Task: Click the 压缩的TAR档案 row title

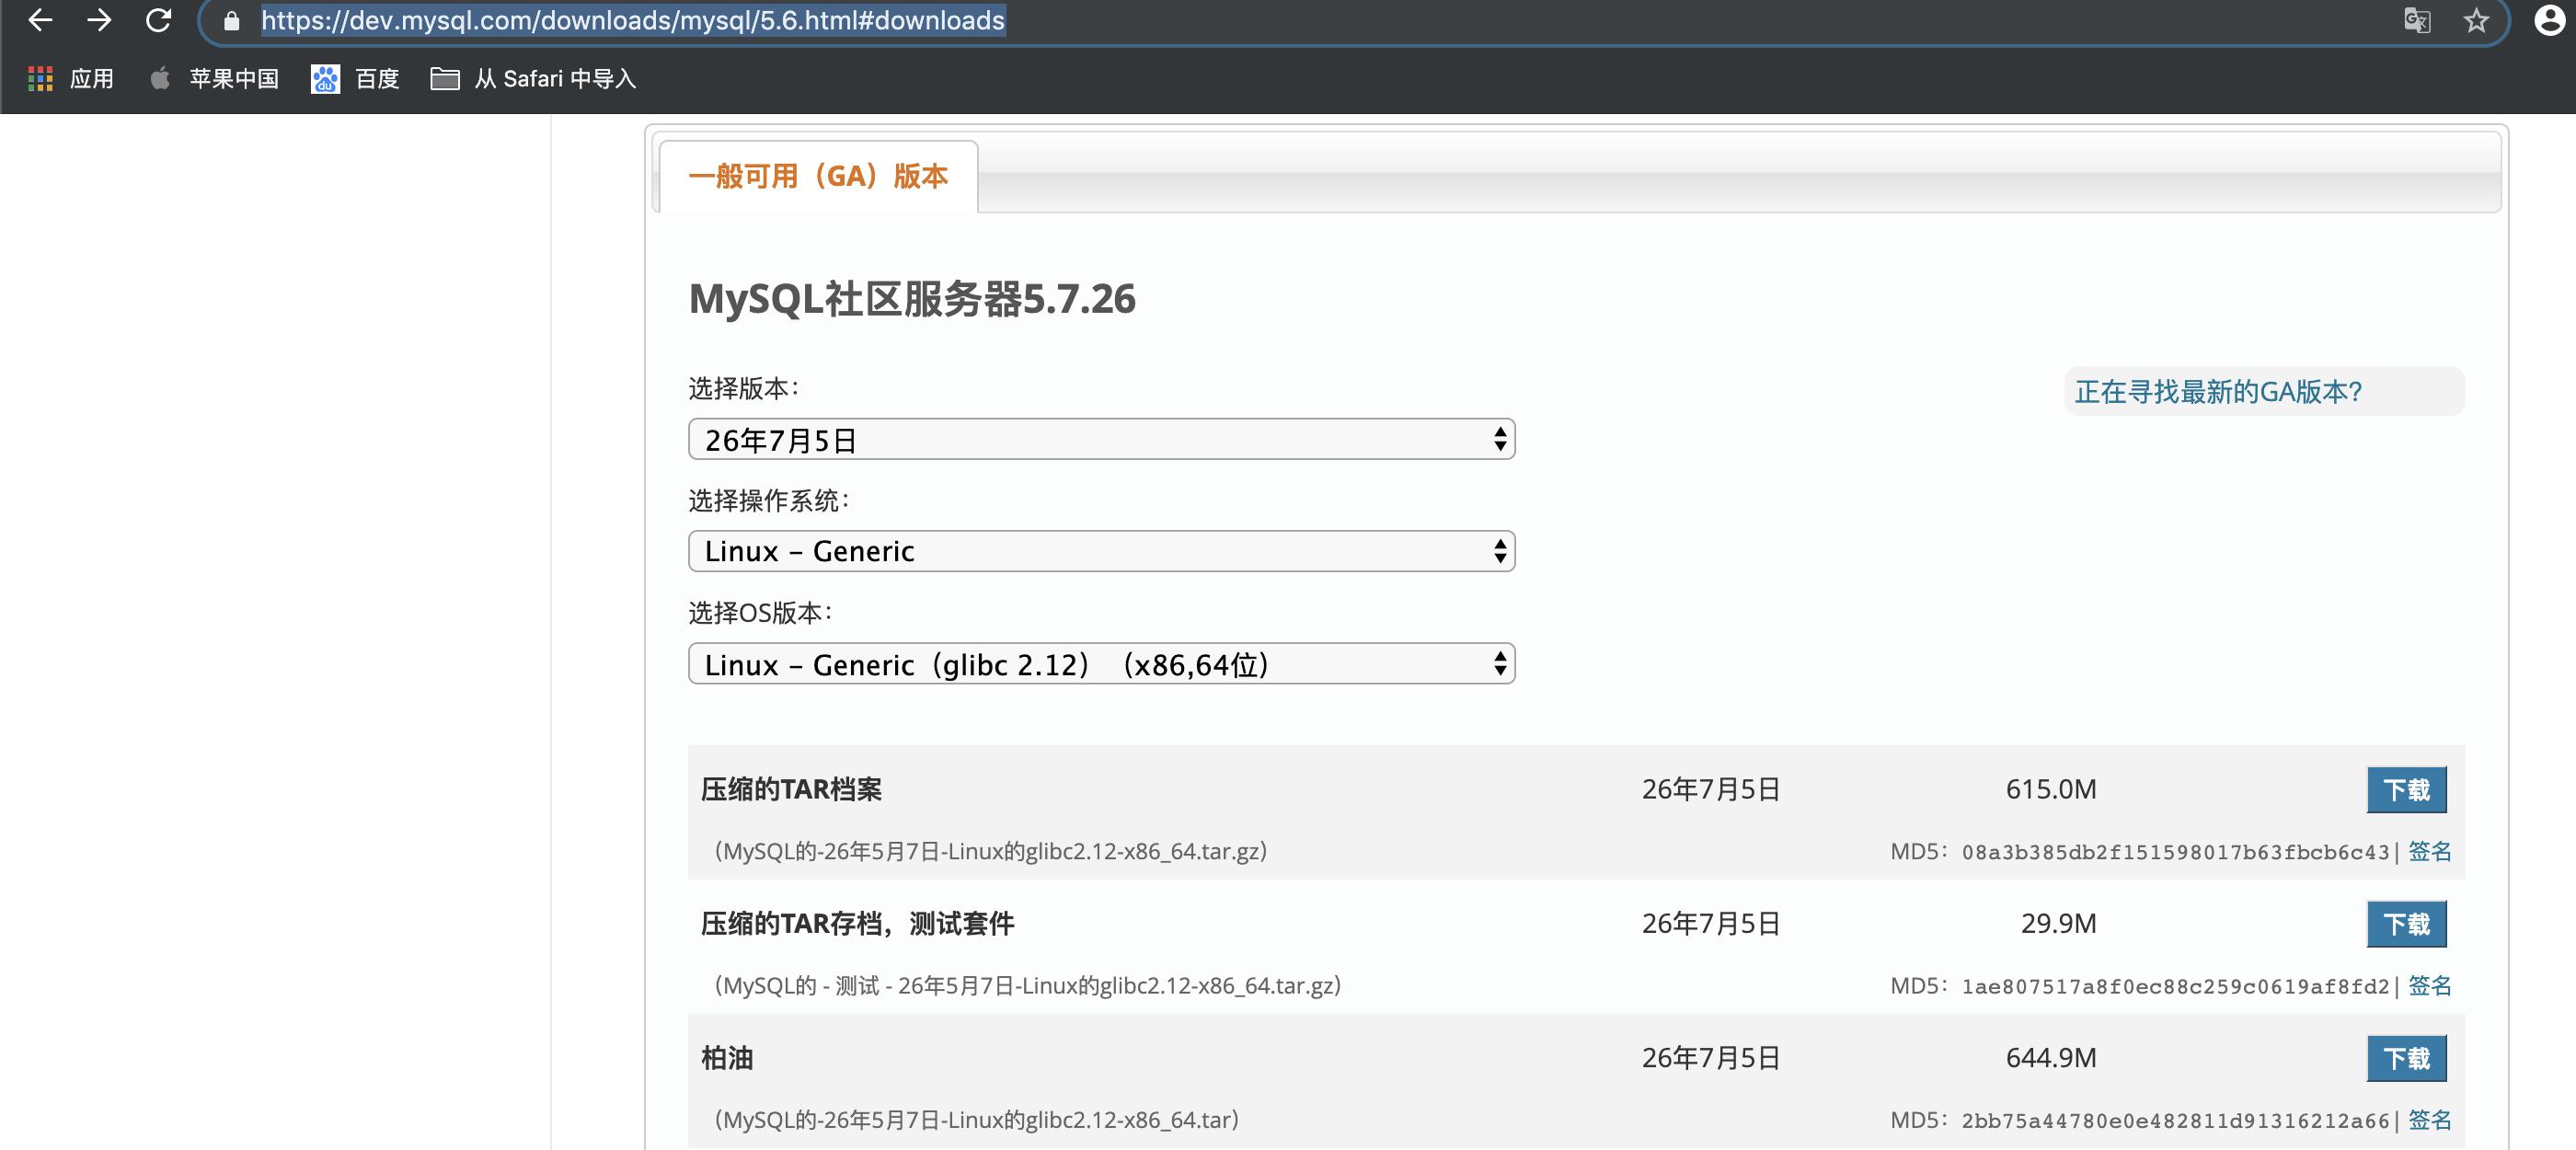Action: (791, 789)
